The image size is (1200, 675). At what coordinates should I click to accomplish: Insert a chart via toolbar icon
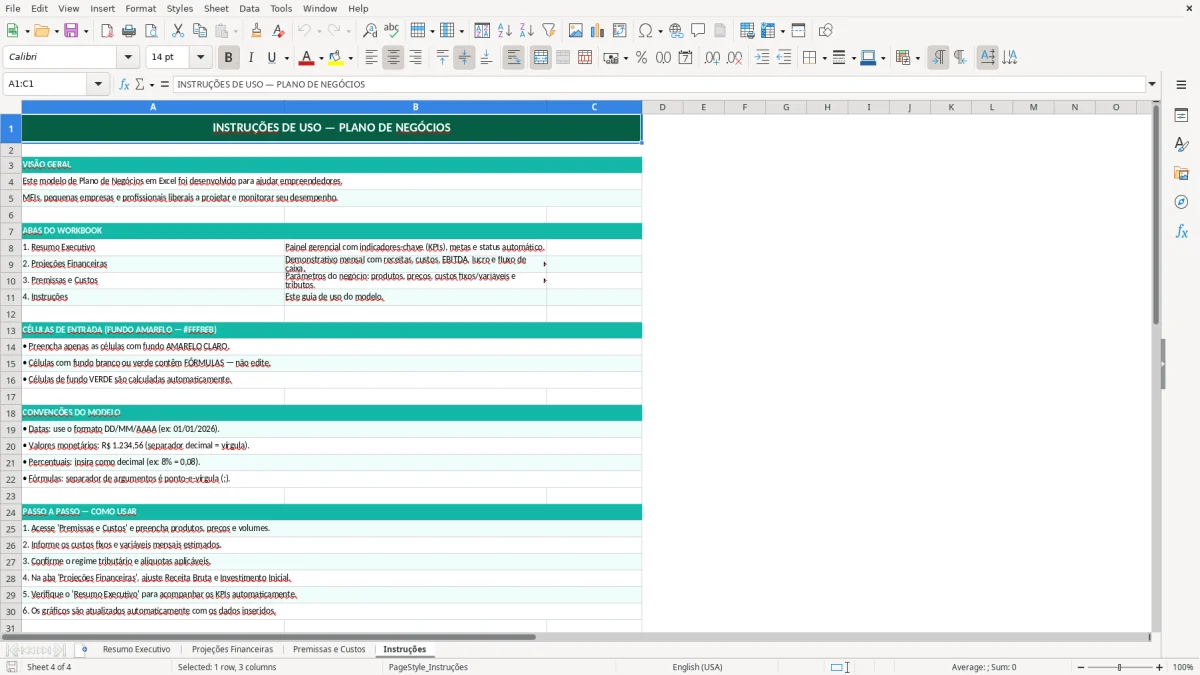[x=598, y=31]
